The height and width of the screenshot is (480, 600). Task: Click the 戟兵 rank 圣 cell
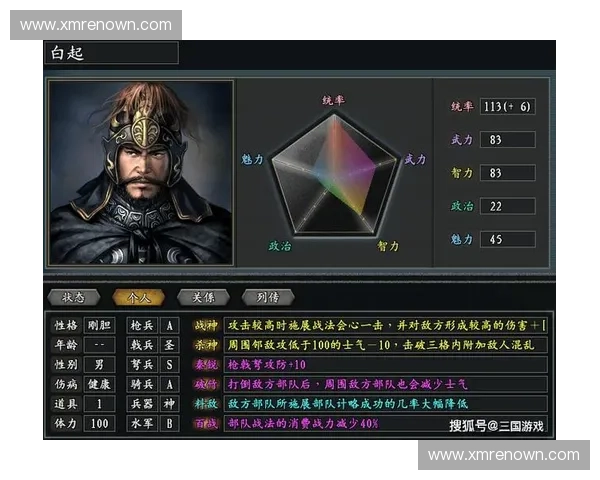point(170,345)
